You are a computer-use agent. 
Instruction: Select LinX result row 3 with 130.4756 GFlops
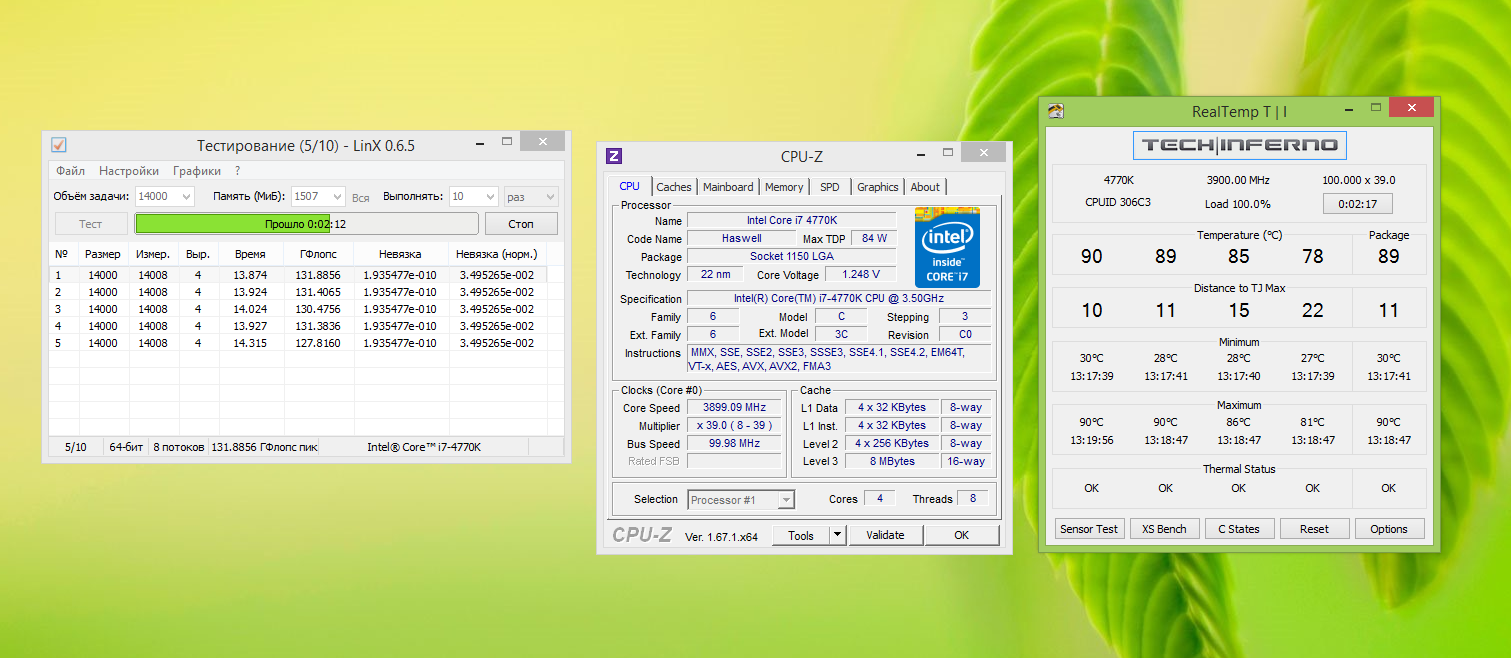[x=298, y=309]
